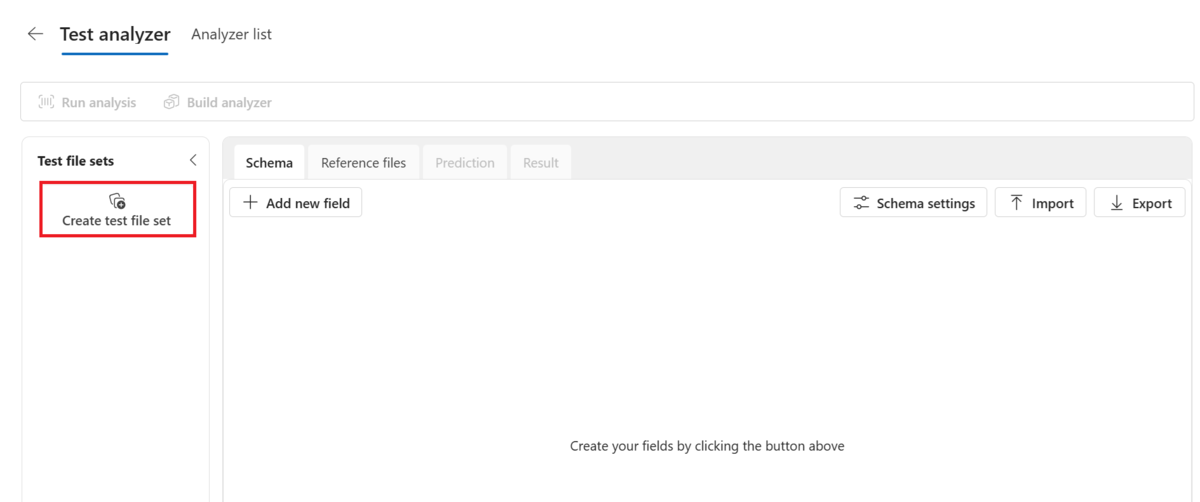Select the Prediction tab
Image resolution: width=1200 pixels, height=502 pixels.
click(465, 163)
